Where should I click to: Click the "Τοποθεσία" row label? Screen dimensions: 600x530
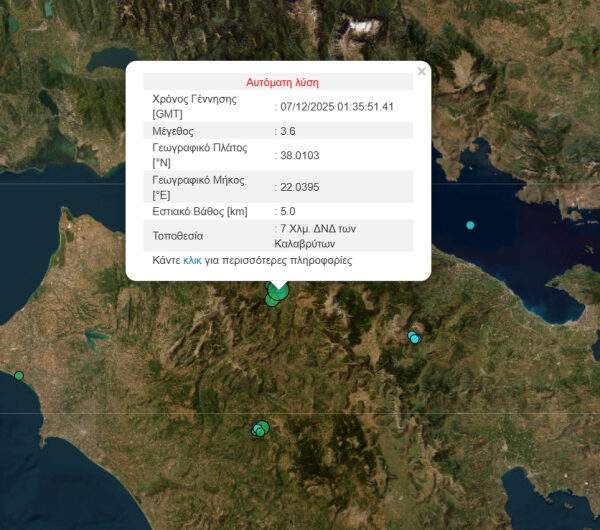pyautogui.click(x=177, y=236)
